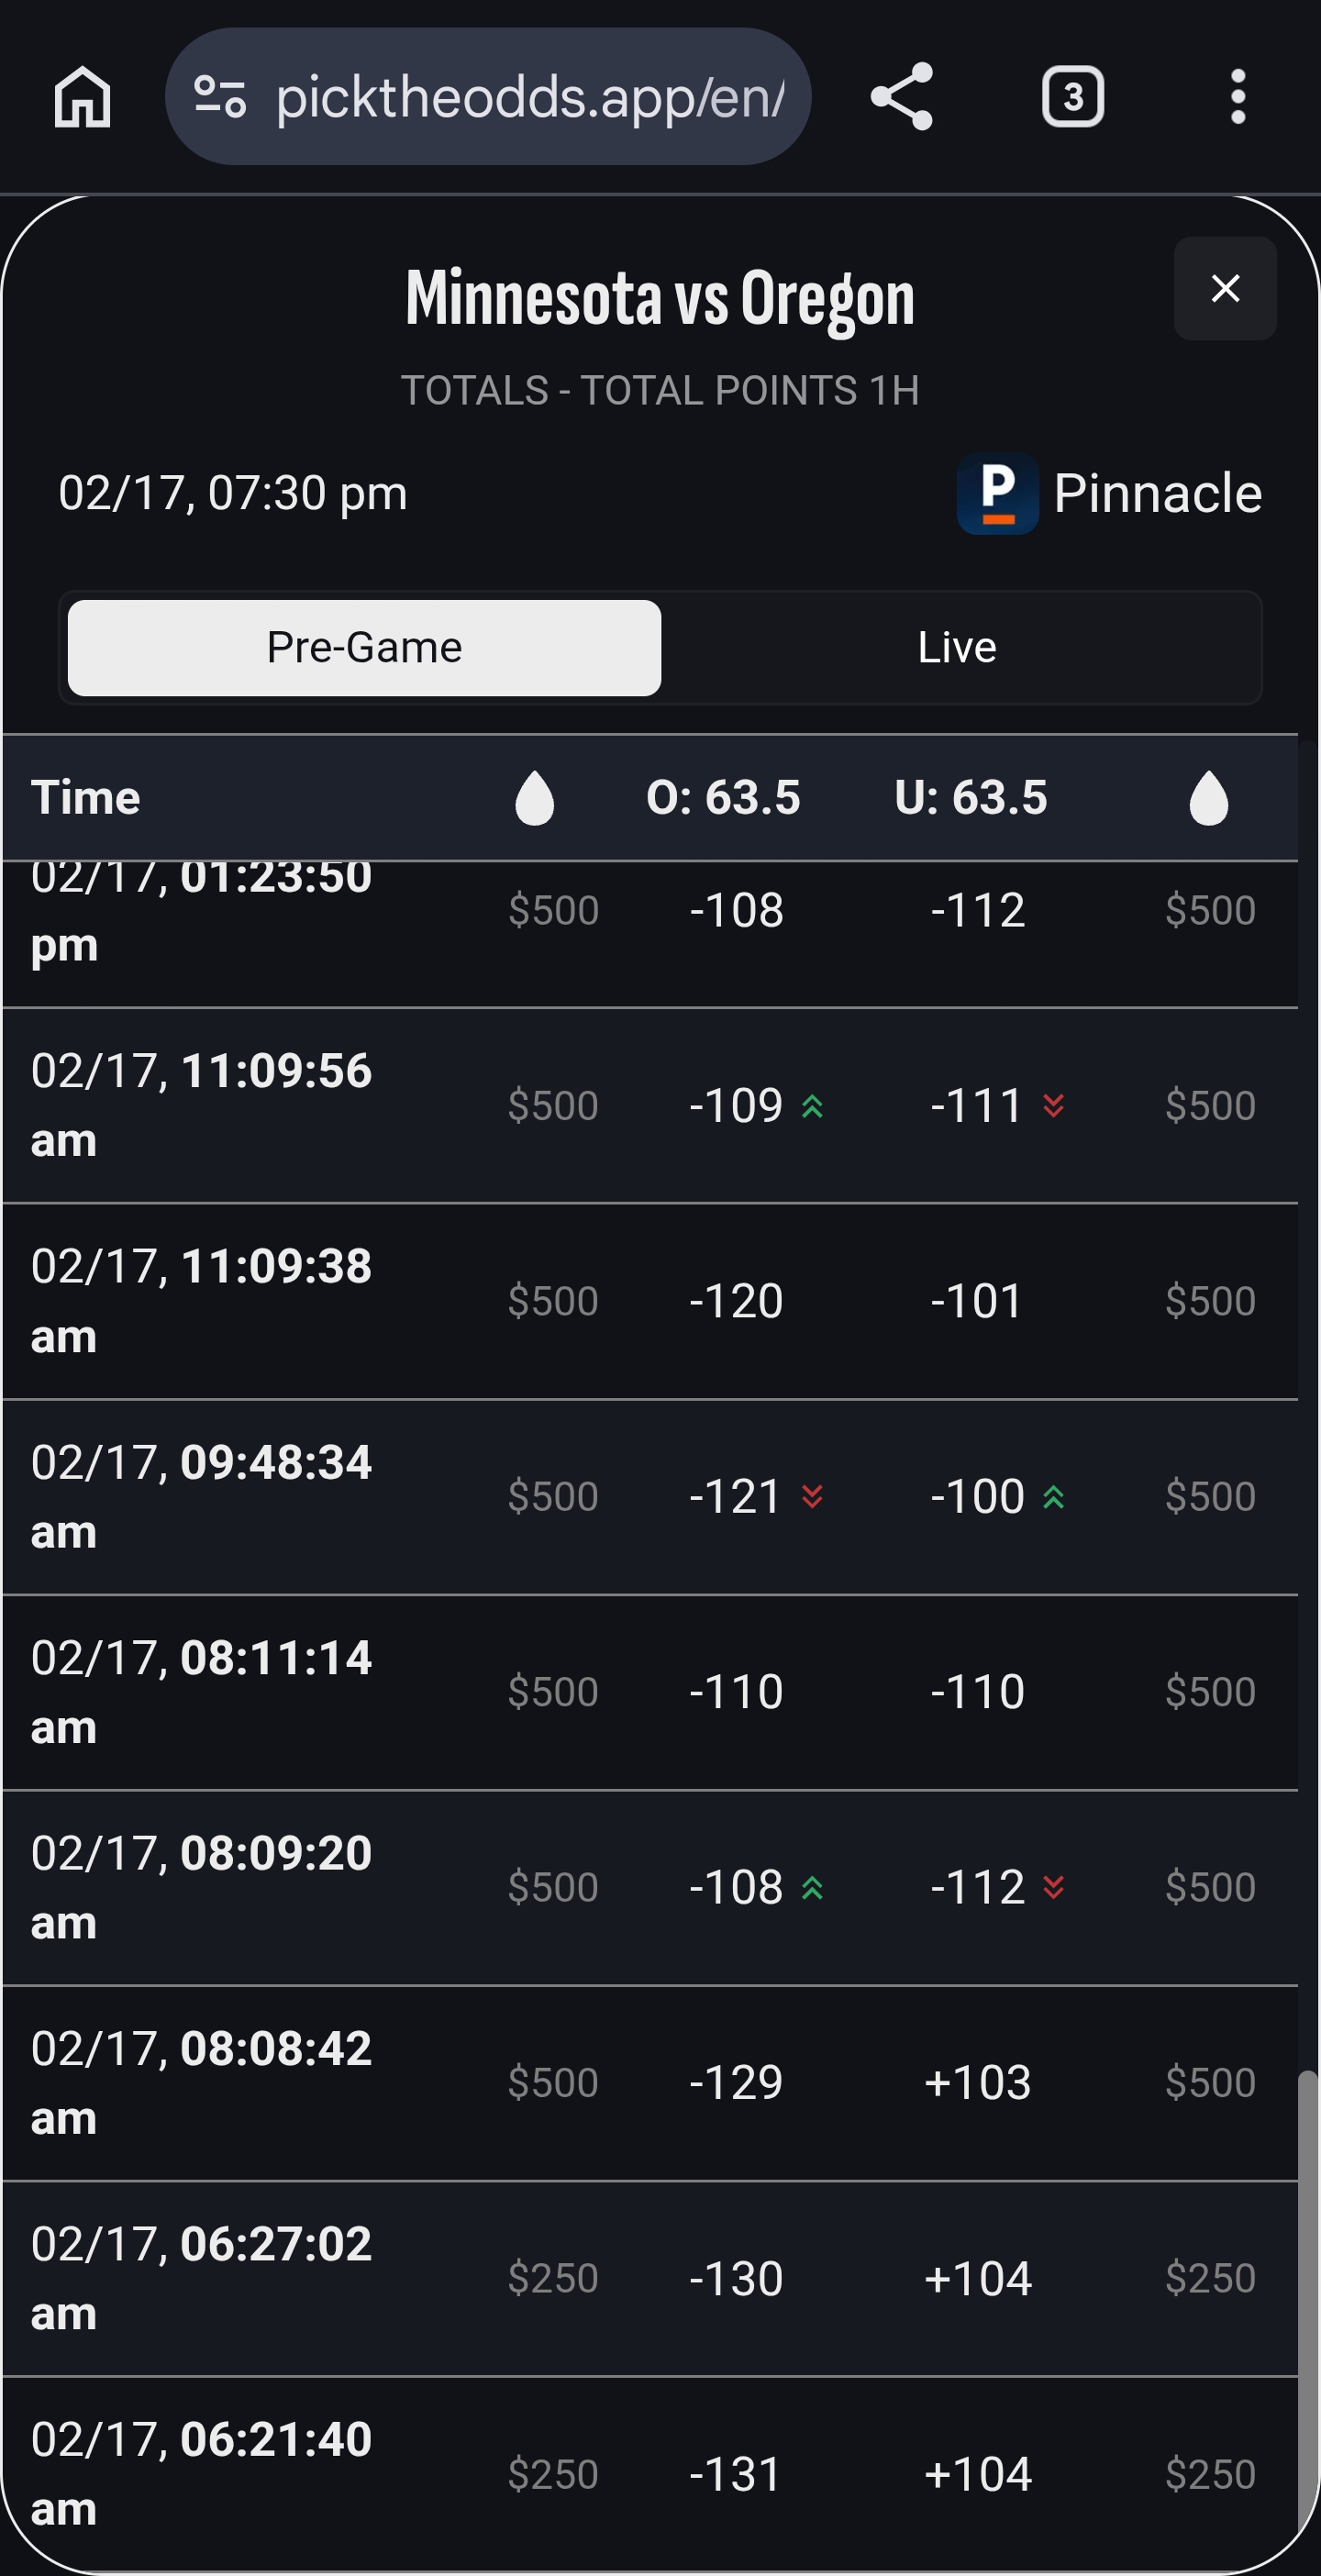Click the green up arrow beside -109
The width and height of the screenshot is (1321, 2576).
813,1106
